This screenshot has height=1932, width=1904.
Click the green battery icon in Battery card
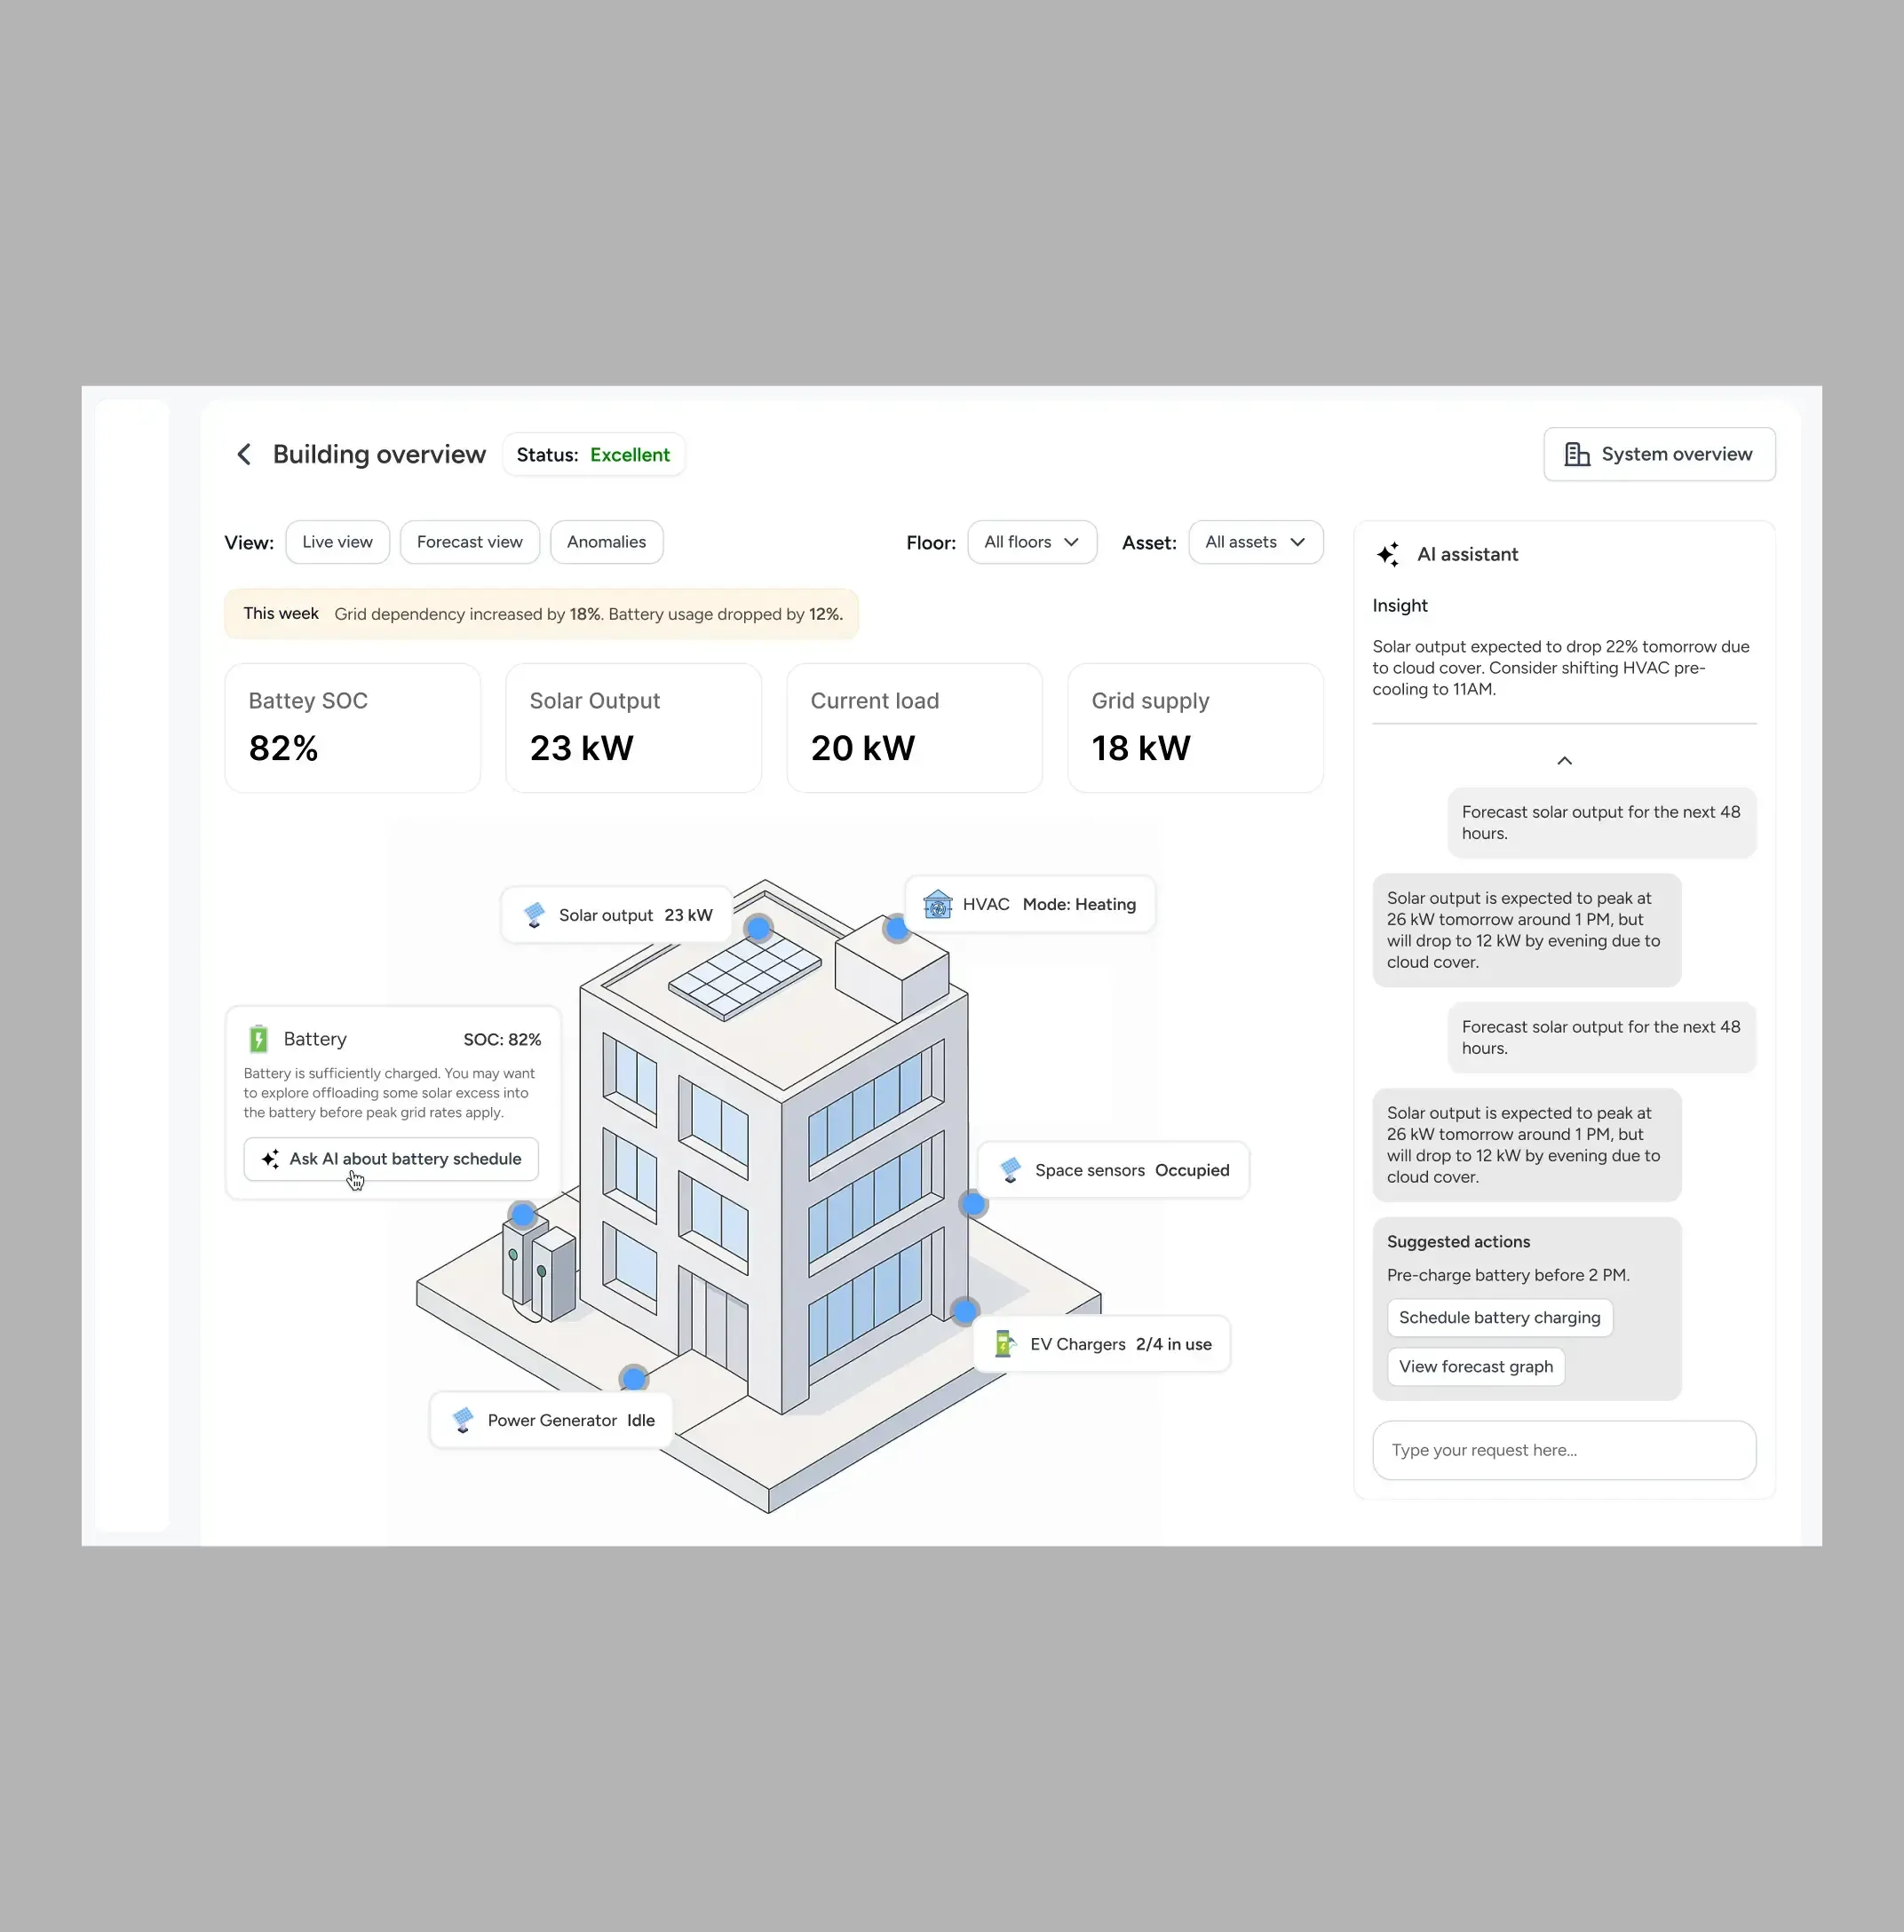(258, 1039)
